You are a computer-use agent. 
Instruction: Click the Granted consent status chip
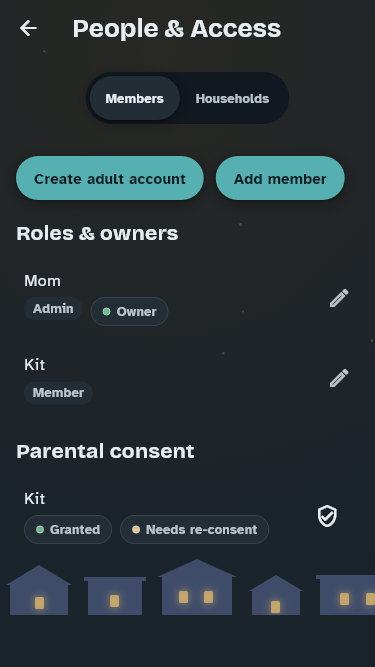(x=68, y=530)
